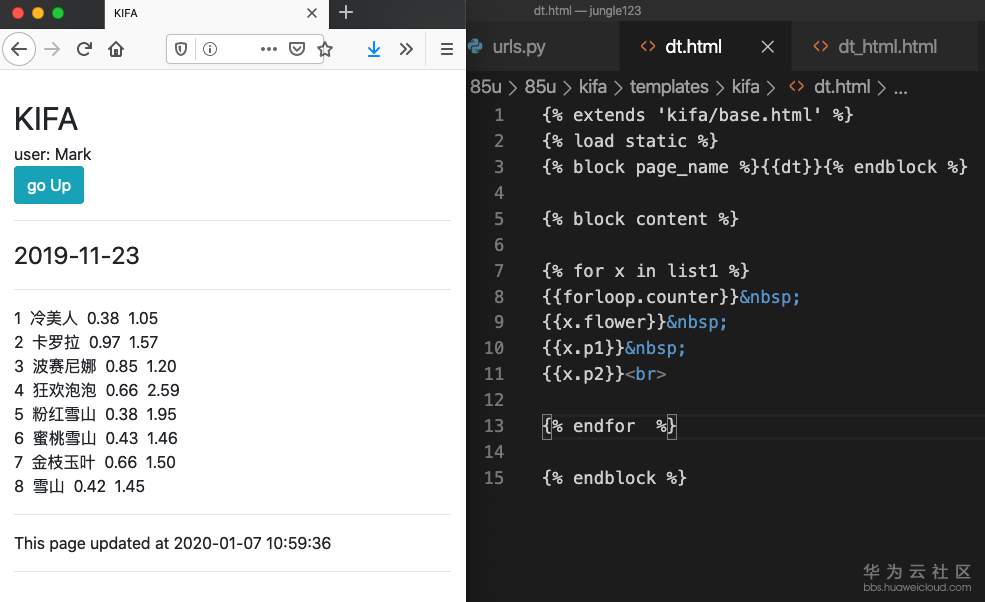Expand more toolbar tools chevrons
Image resolution: width=985 pixels, height=602 pixels.
coord(406,49)
